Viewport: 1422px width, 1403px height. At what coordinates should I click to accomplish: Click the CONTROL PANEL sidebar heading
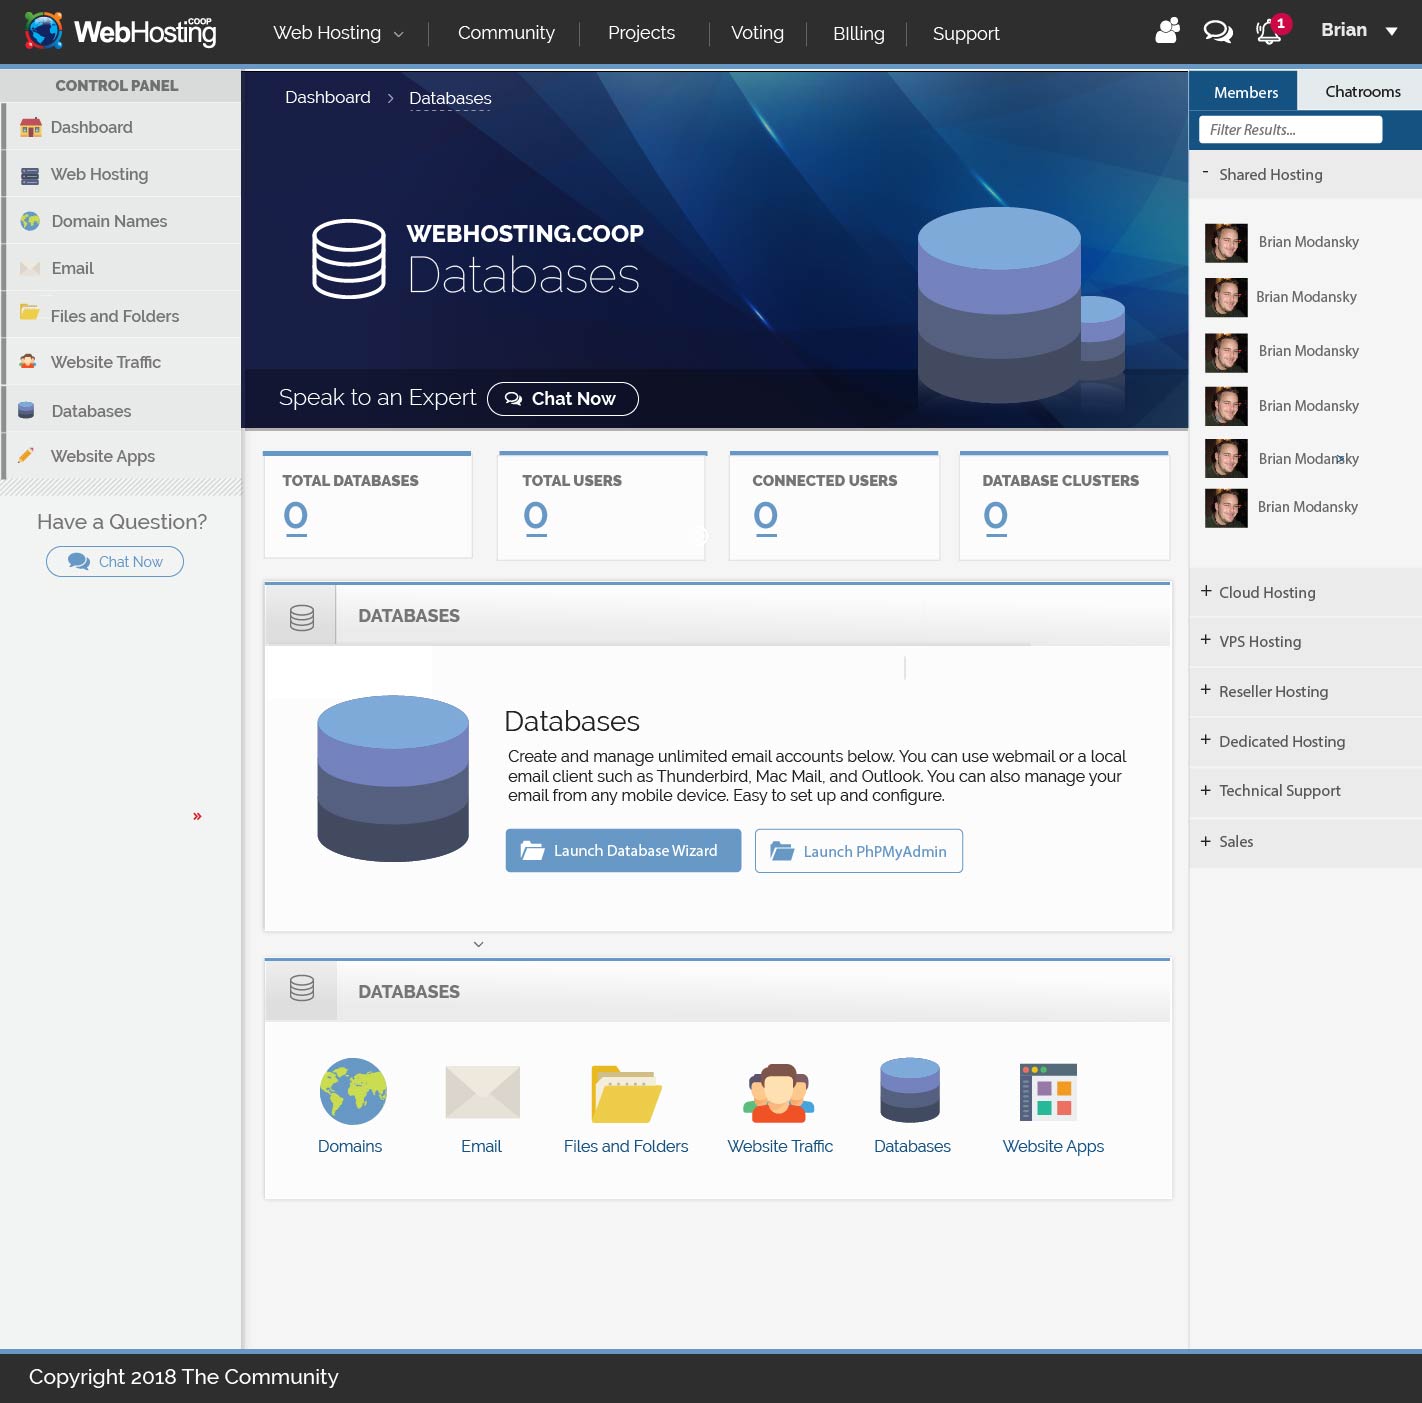[117, 86]
